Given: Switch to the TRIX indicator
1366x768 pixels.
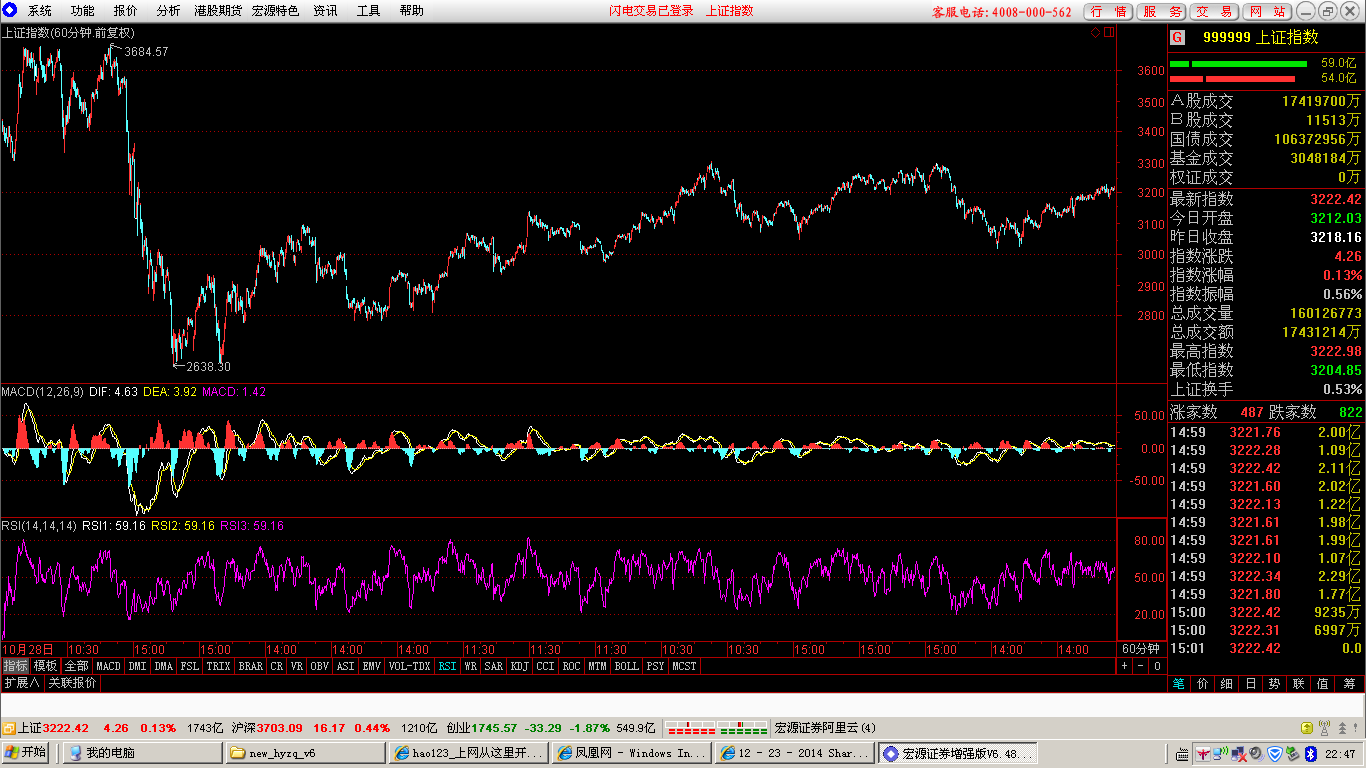Looking at the screenshot, I should [x=219, y=665].
